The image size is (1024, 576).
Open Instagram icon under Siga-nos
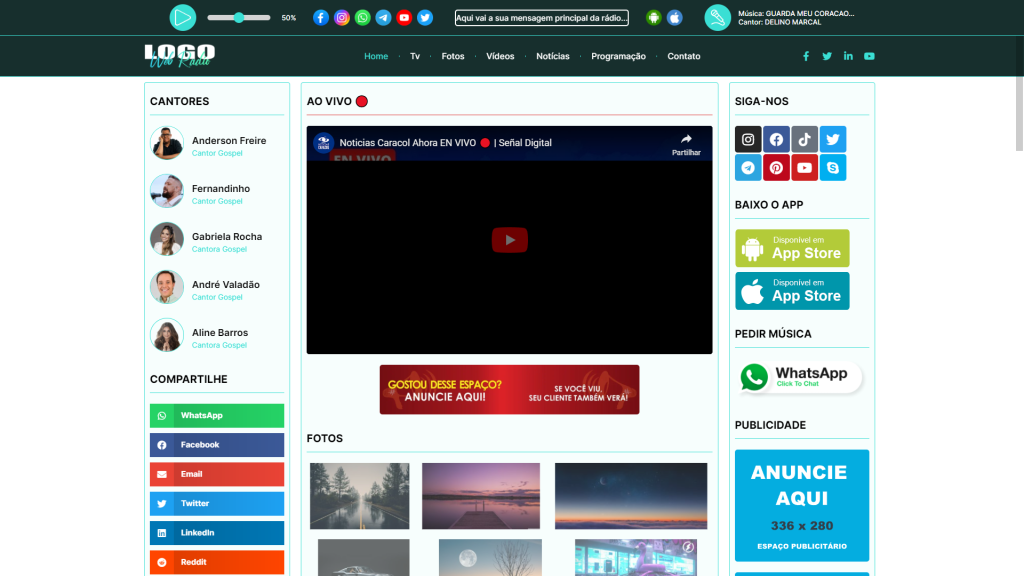[x=748, y=139]
